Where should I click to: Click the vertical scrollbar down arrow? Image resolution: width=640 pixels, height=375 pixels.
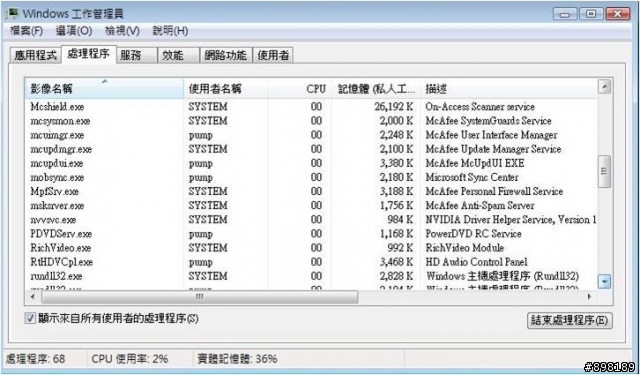coord(604,281)
